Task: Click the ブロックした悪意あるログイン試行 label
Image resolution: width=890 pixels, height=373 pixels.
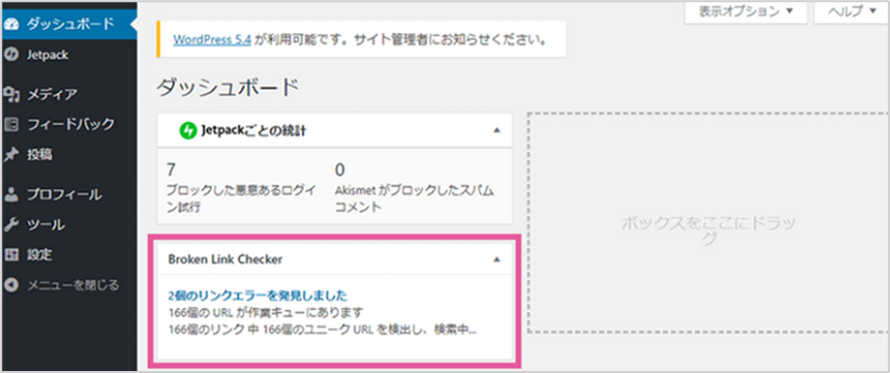Action: pos(242,199)
